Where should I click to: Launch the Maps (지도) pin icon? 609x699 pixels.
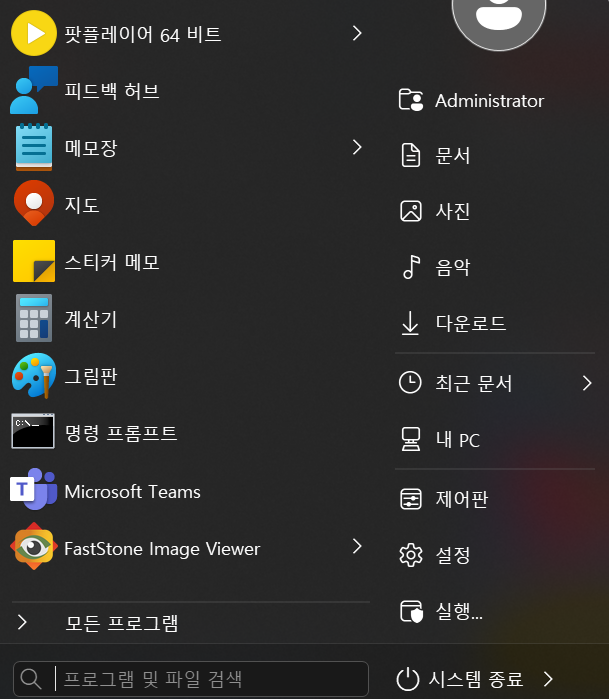34,204
